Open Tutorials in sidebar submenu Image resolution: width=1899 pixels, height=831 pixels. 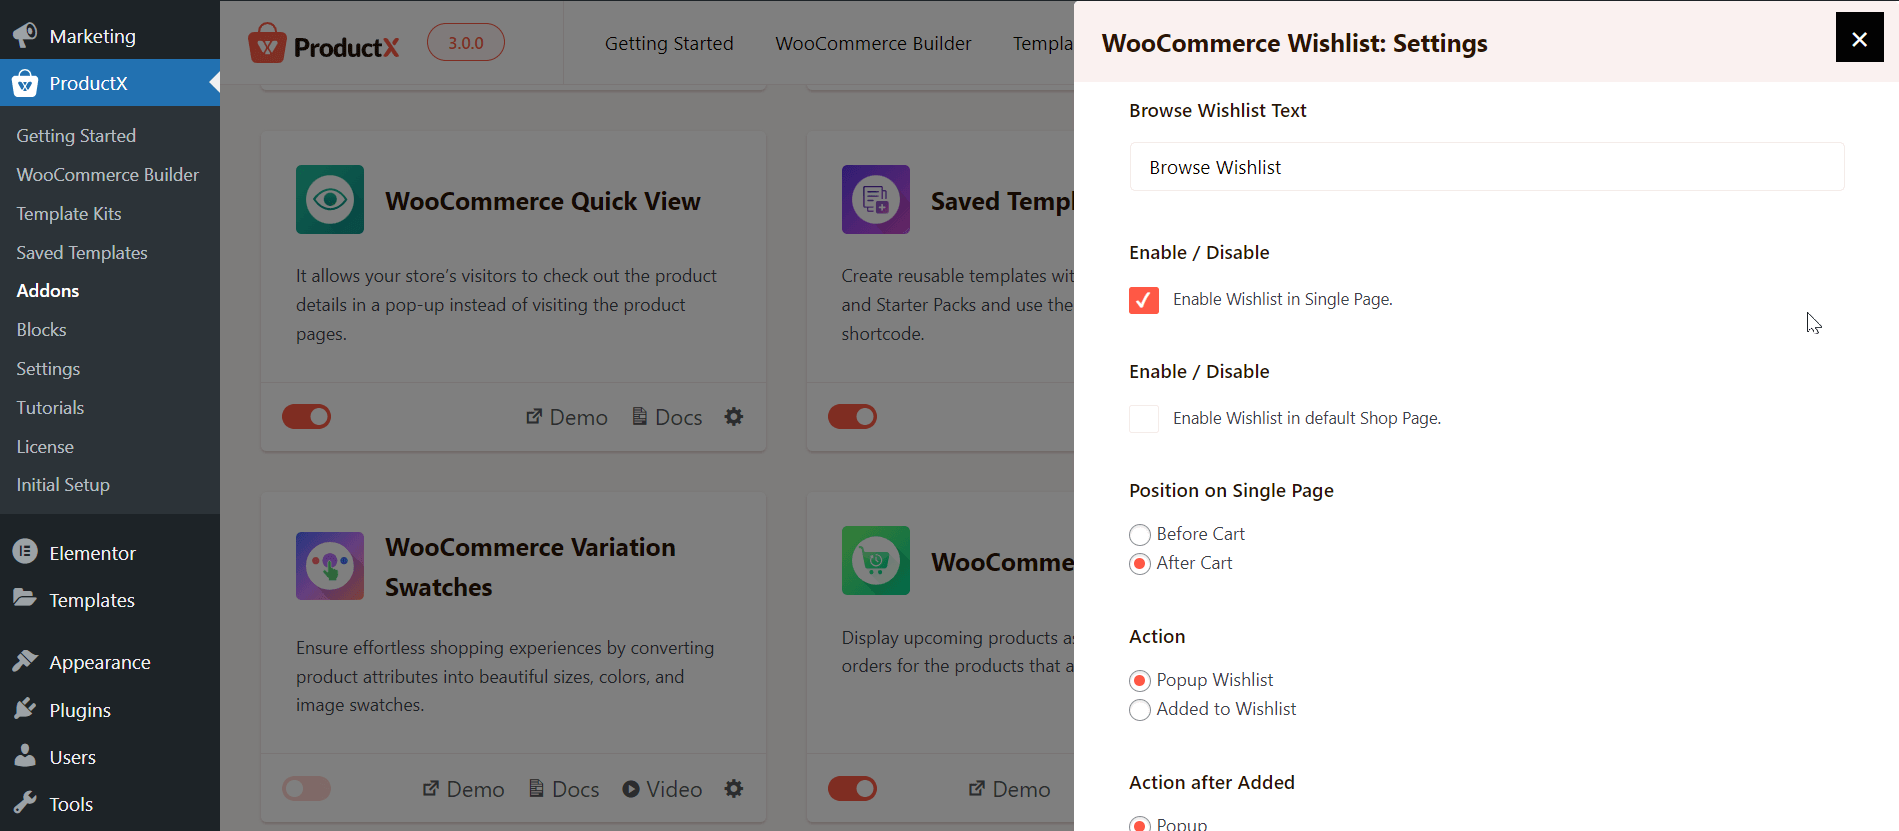(x=50, y=407)
